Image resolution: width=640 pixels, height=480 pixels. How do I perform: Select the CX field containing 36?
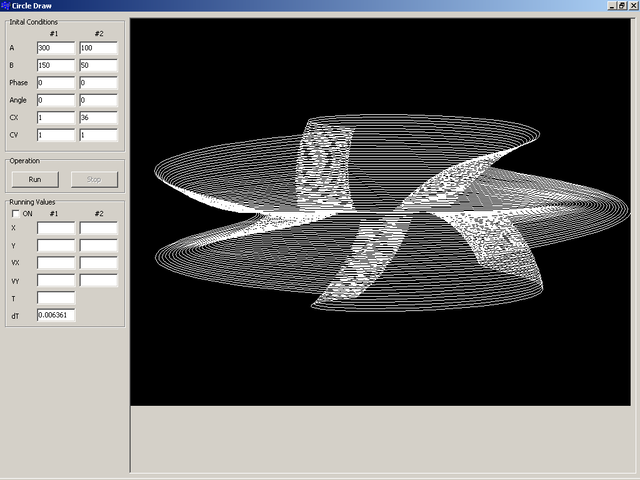(98, 118)
